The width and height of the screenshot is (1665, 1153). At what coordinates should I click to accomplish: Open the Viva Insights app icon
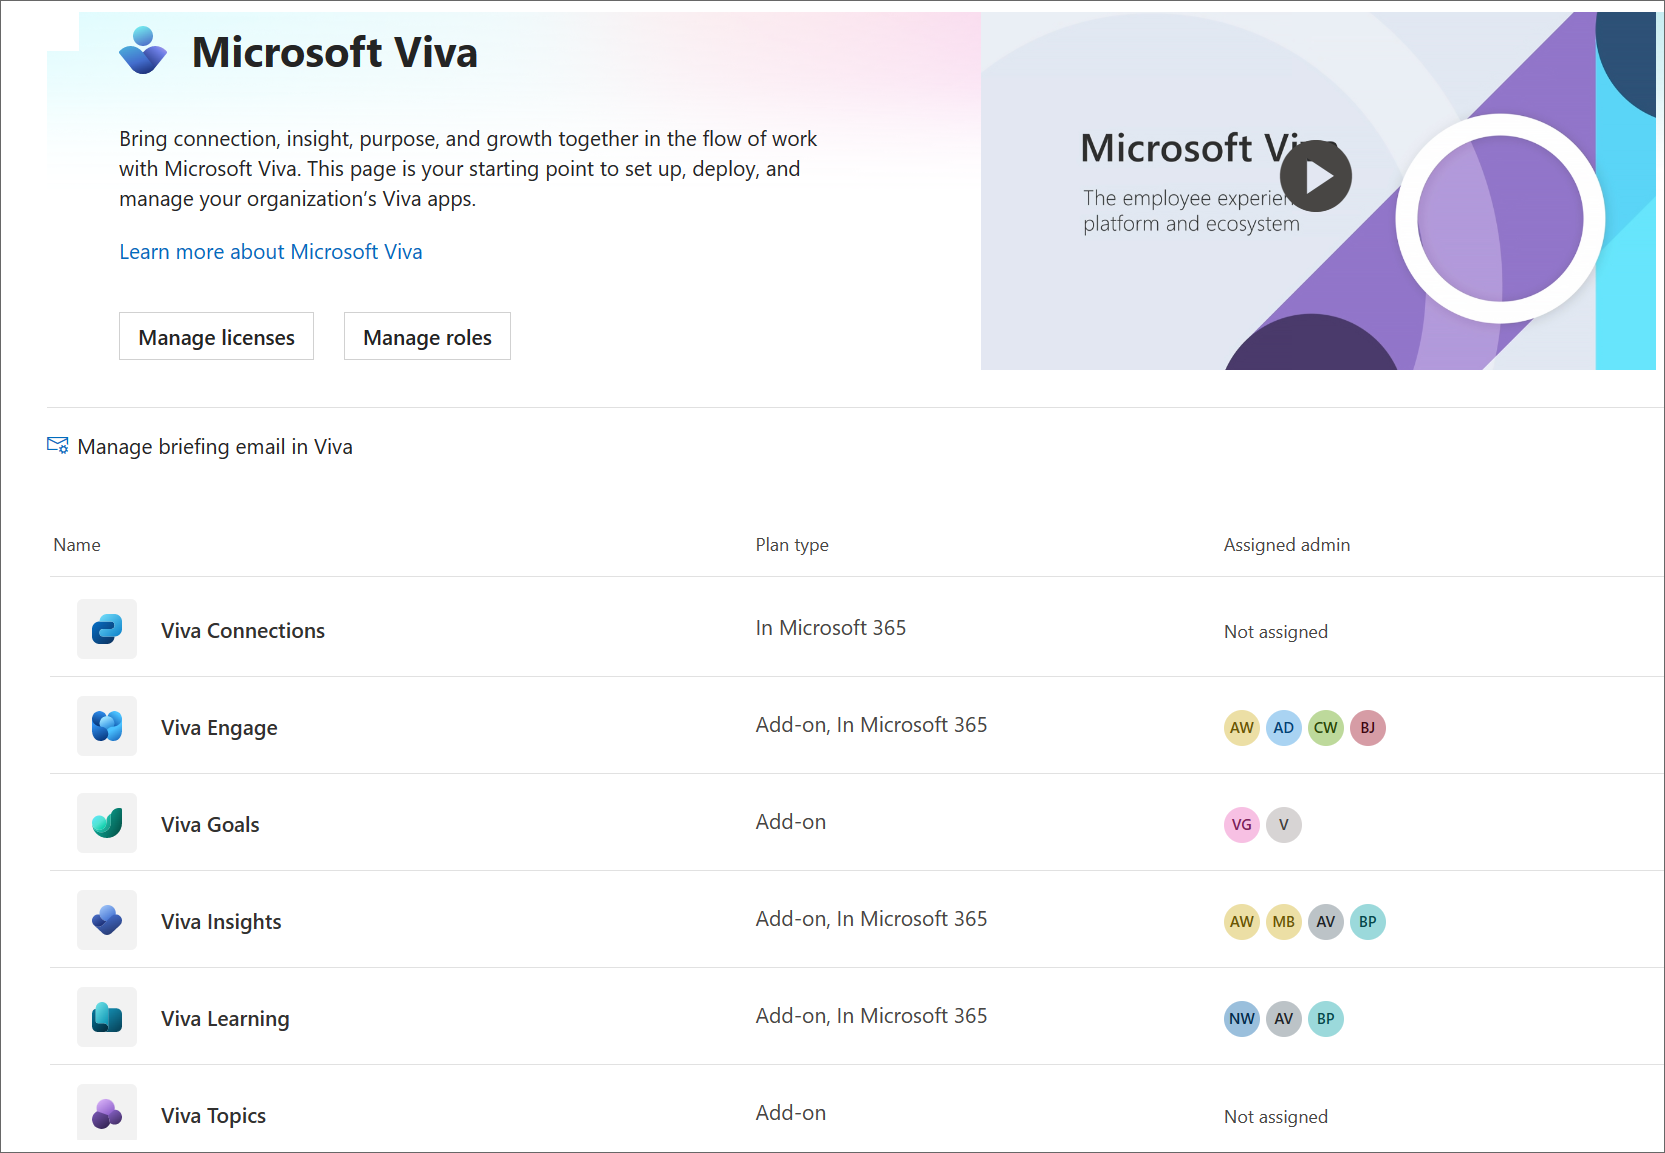tap(107, 920)
